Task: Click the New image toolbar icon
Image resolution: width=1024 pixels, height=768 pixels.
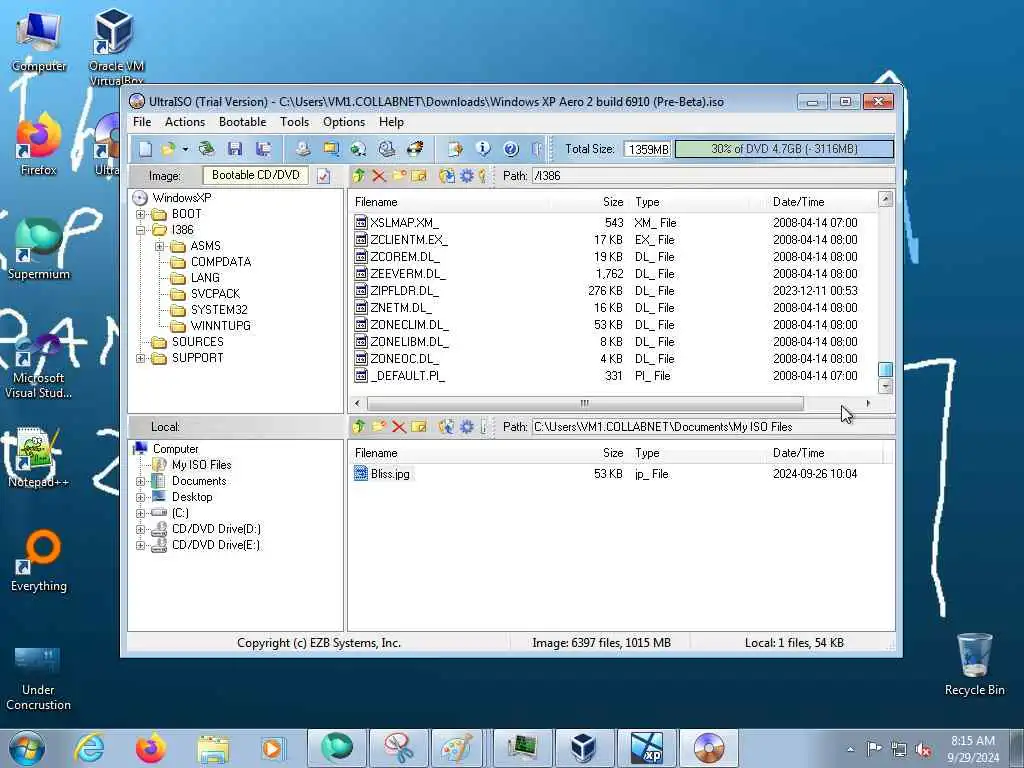Action: (x=145, y=149)
